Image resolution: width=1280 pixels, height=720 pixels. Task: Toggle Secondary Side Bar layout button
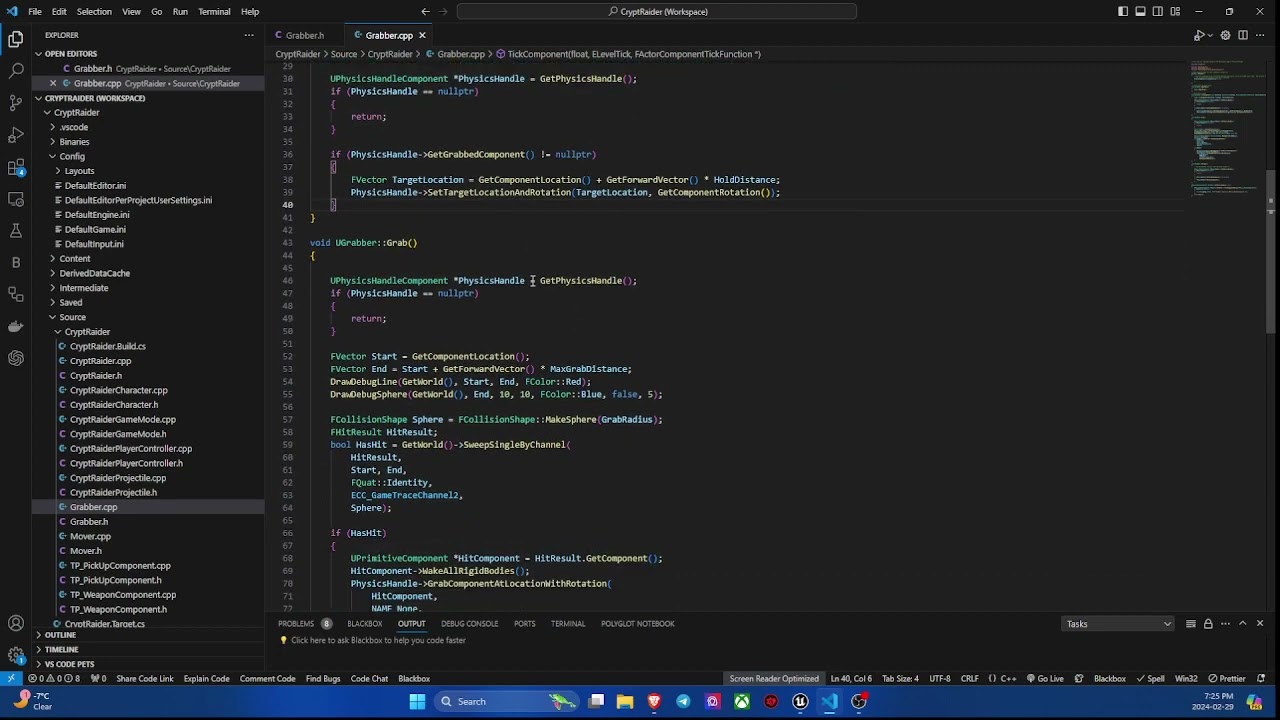click(1157, 12)
